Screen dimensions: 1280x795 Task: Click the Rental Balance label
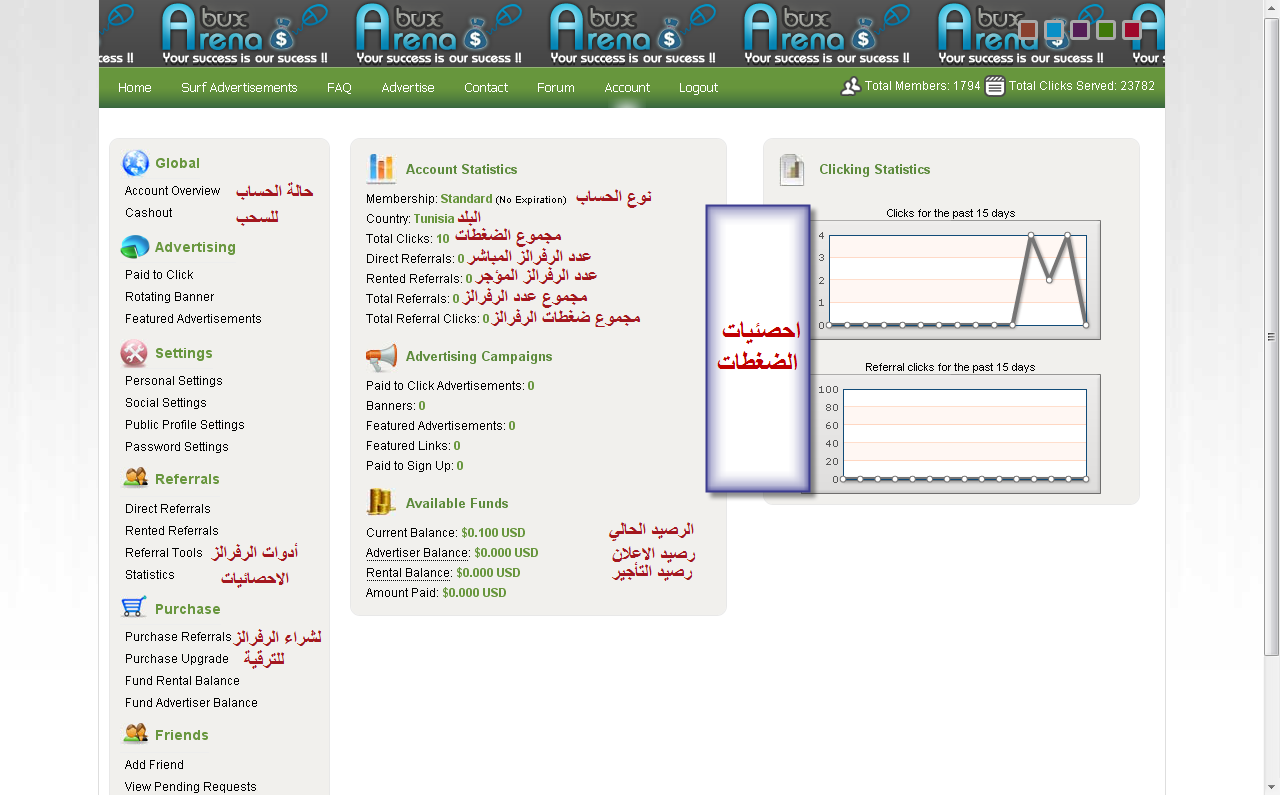click(x=409, y=573)
